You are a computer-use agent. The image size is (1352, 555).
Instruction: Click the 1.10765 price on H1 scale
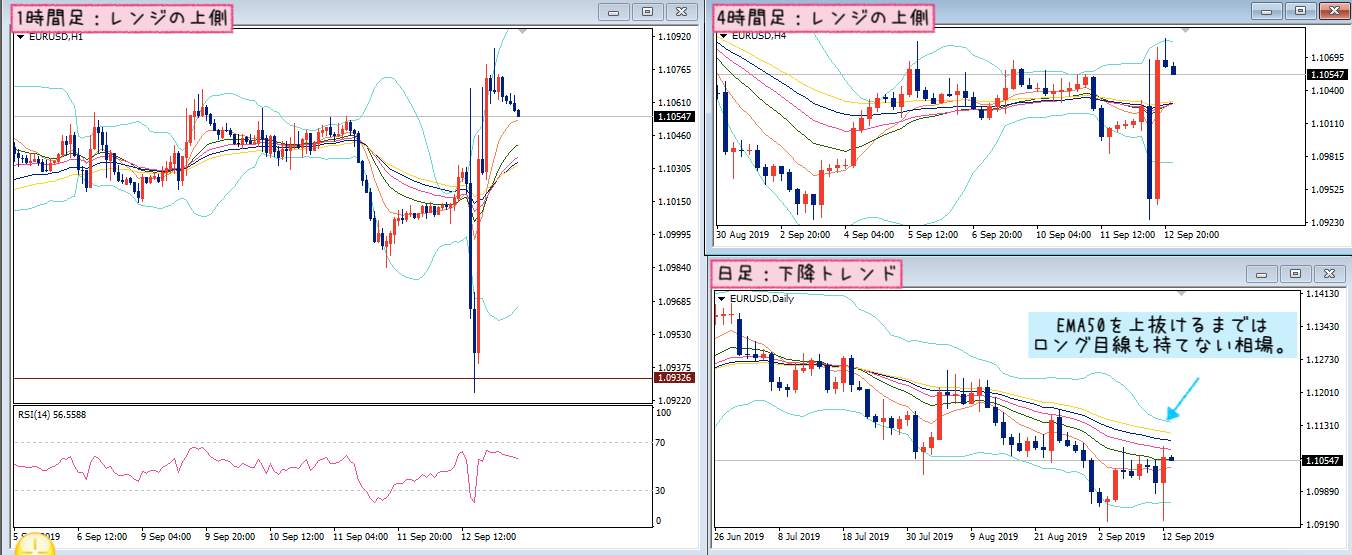point(675,69)
